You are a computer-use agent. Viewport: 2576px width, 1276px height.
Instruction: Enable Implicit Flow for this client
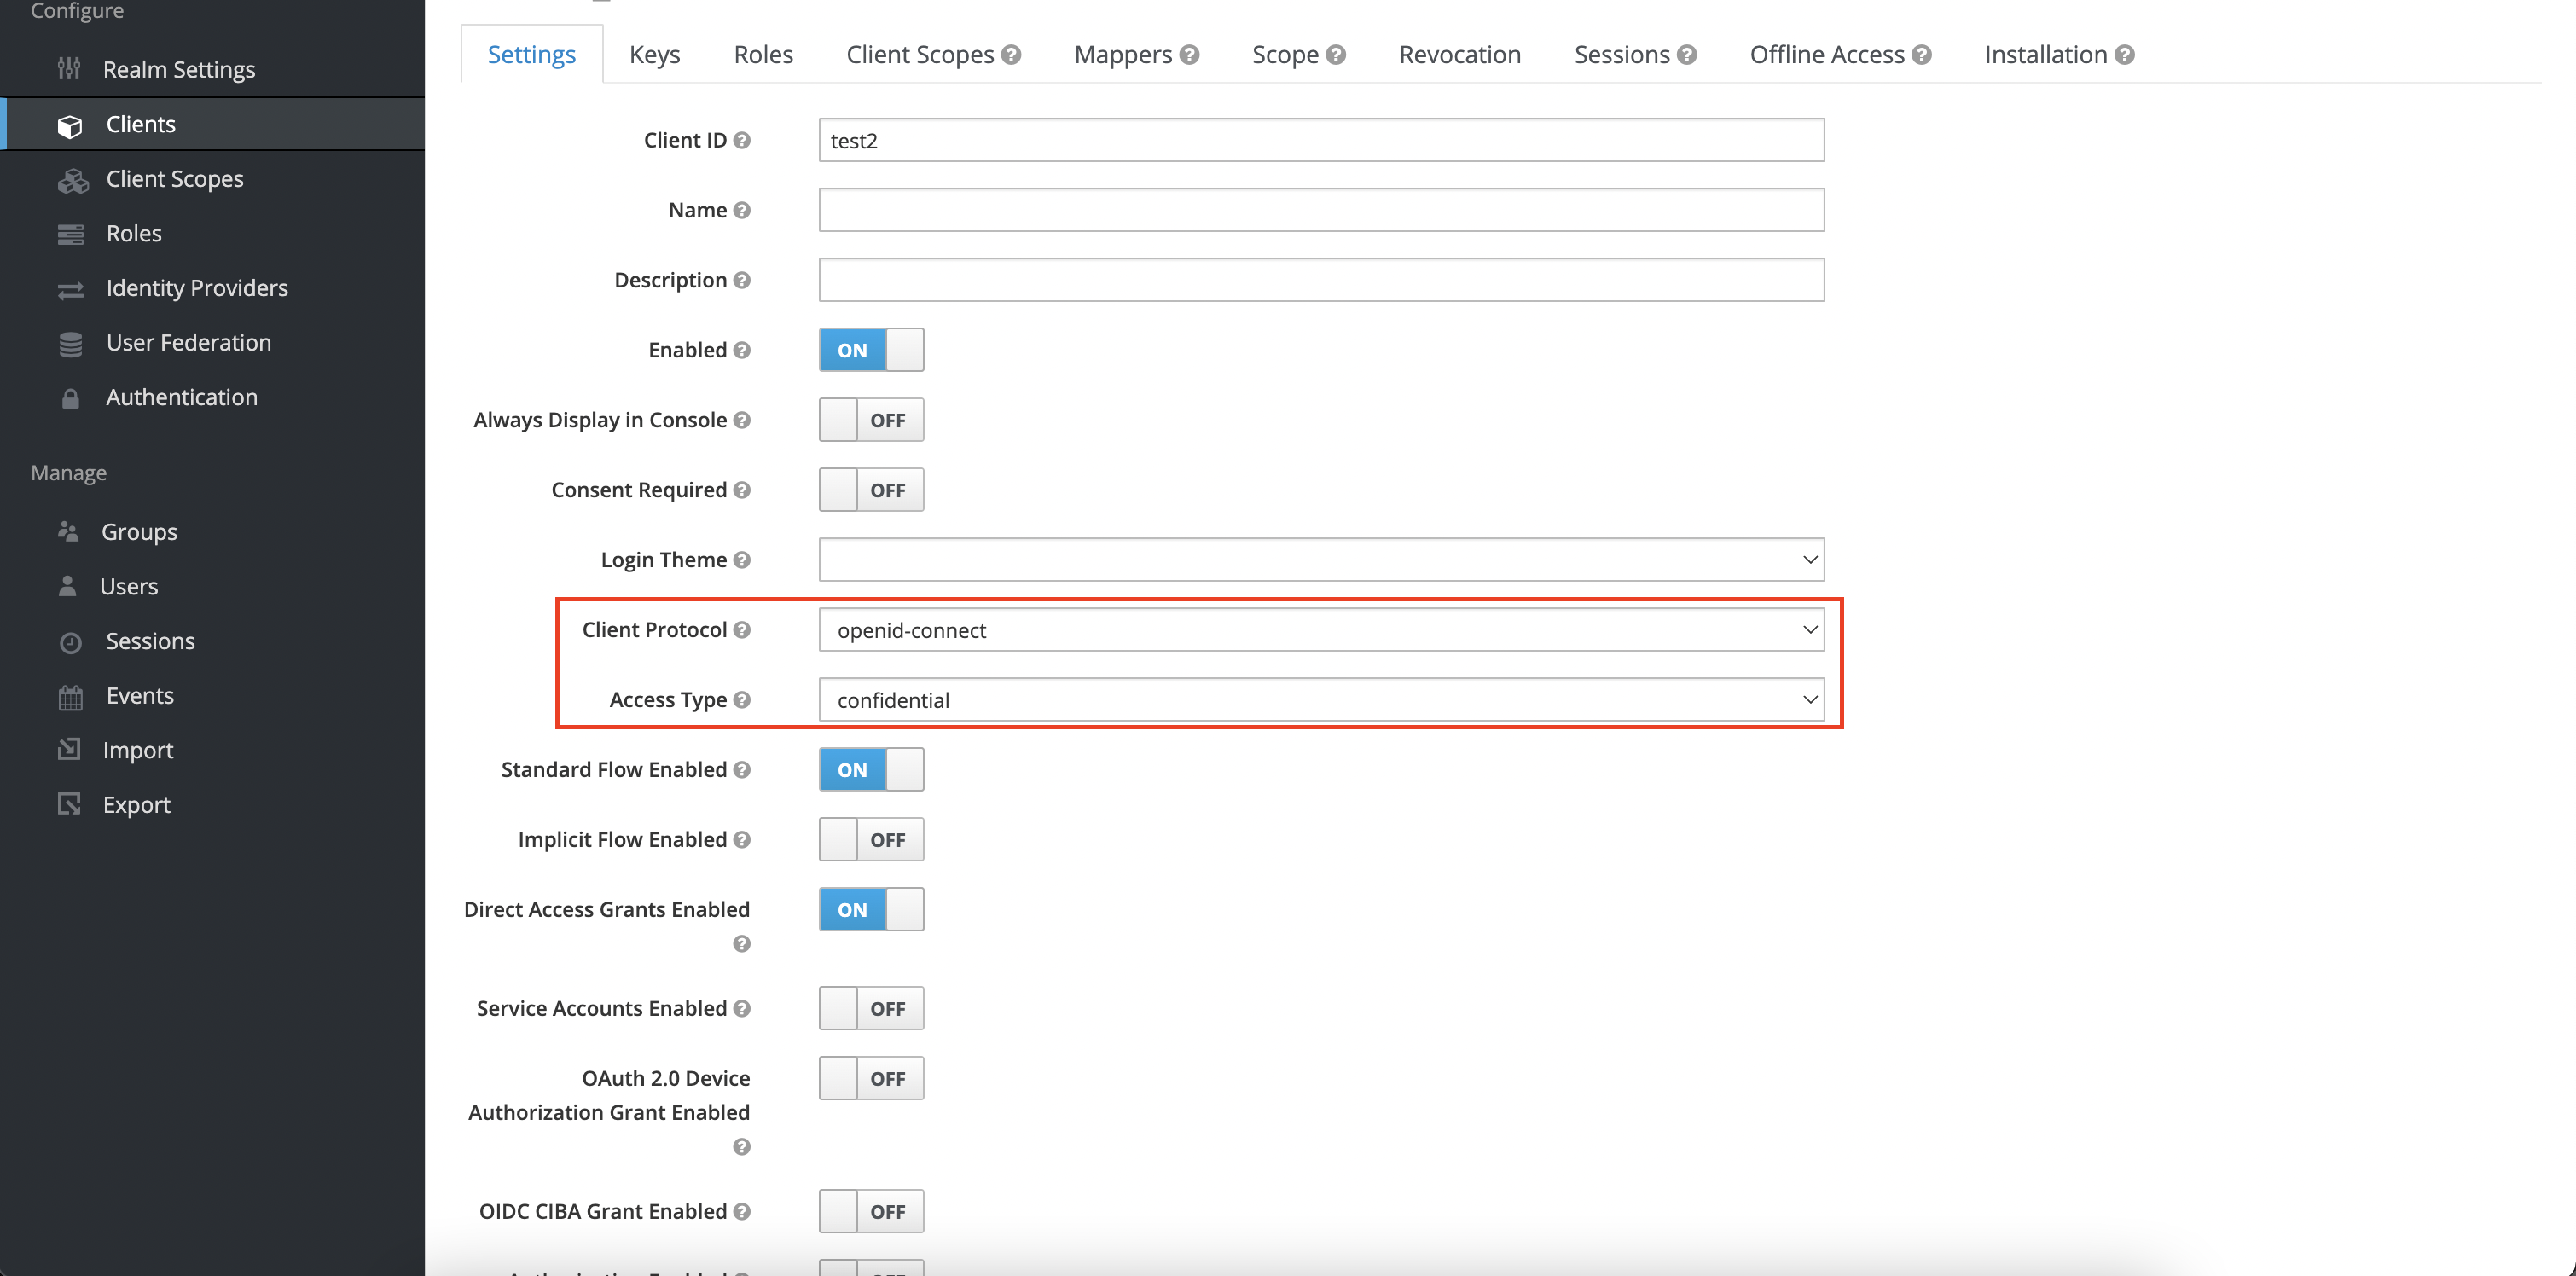(870, 839)
